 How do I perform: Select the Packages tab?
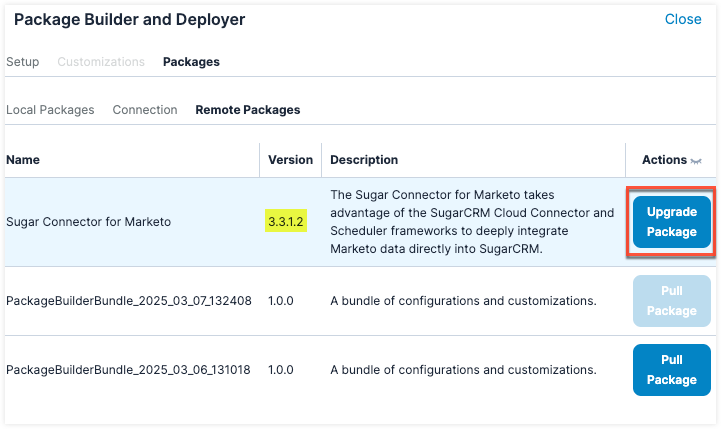191,62
